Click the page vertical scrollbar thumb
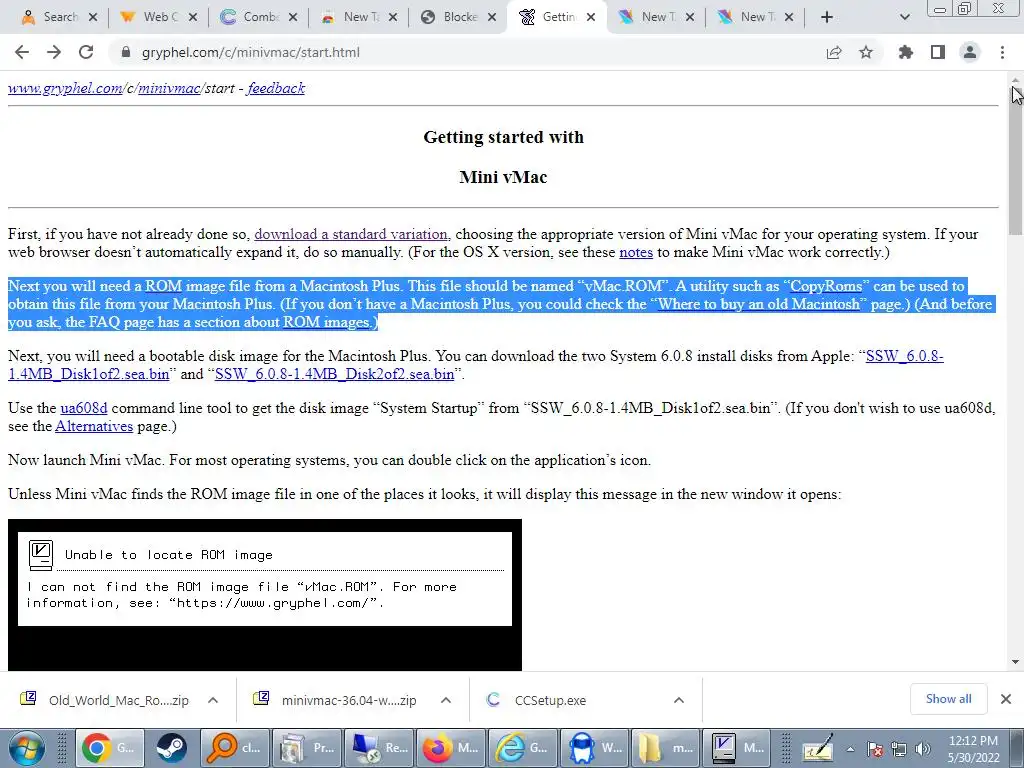 point(1016,160)
